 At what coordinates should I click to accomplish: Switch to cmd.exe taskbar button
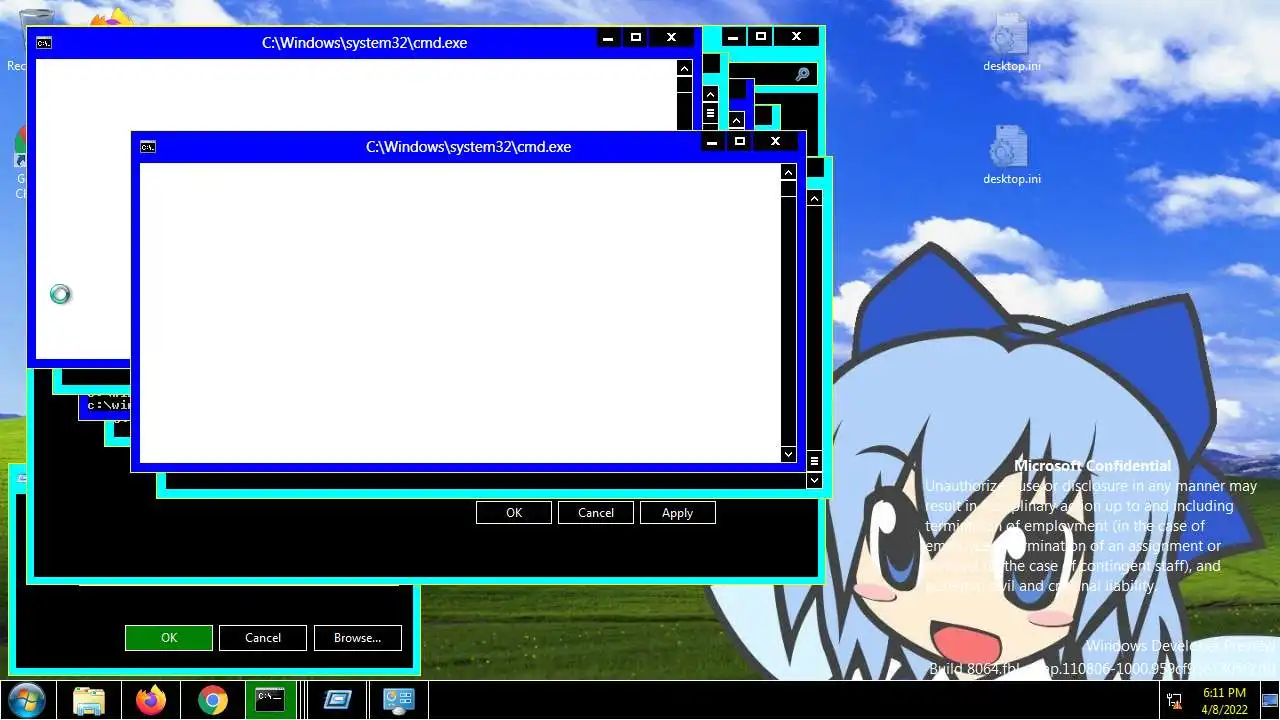[x=270, y=700]
